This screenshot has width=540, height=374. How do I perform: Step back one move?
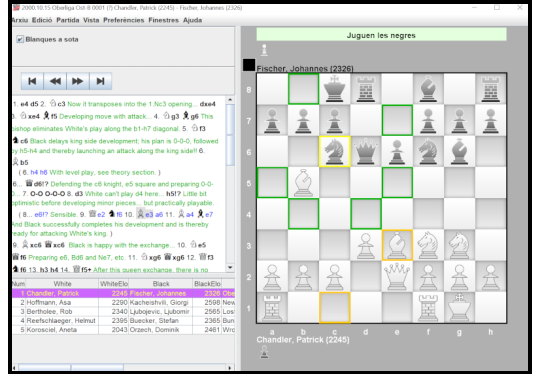(x=55, y=81)
